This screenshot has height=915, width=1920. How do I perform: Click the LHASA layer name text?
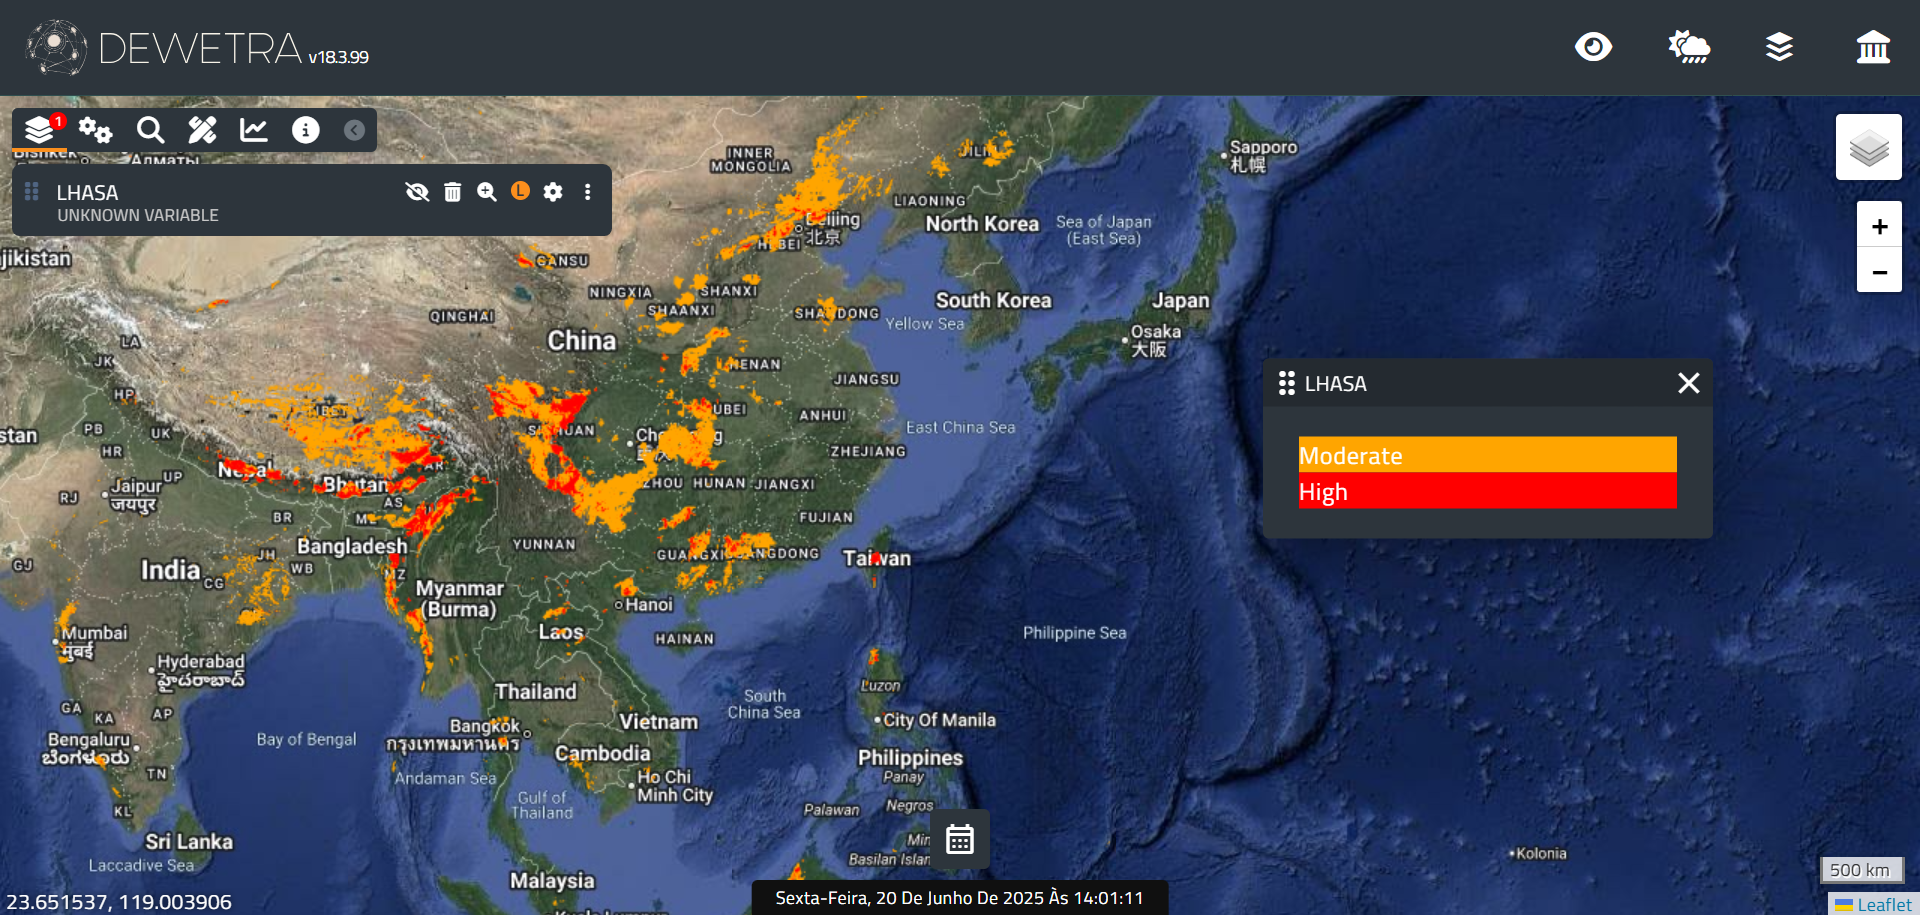[87, 193]
